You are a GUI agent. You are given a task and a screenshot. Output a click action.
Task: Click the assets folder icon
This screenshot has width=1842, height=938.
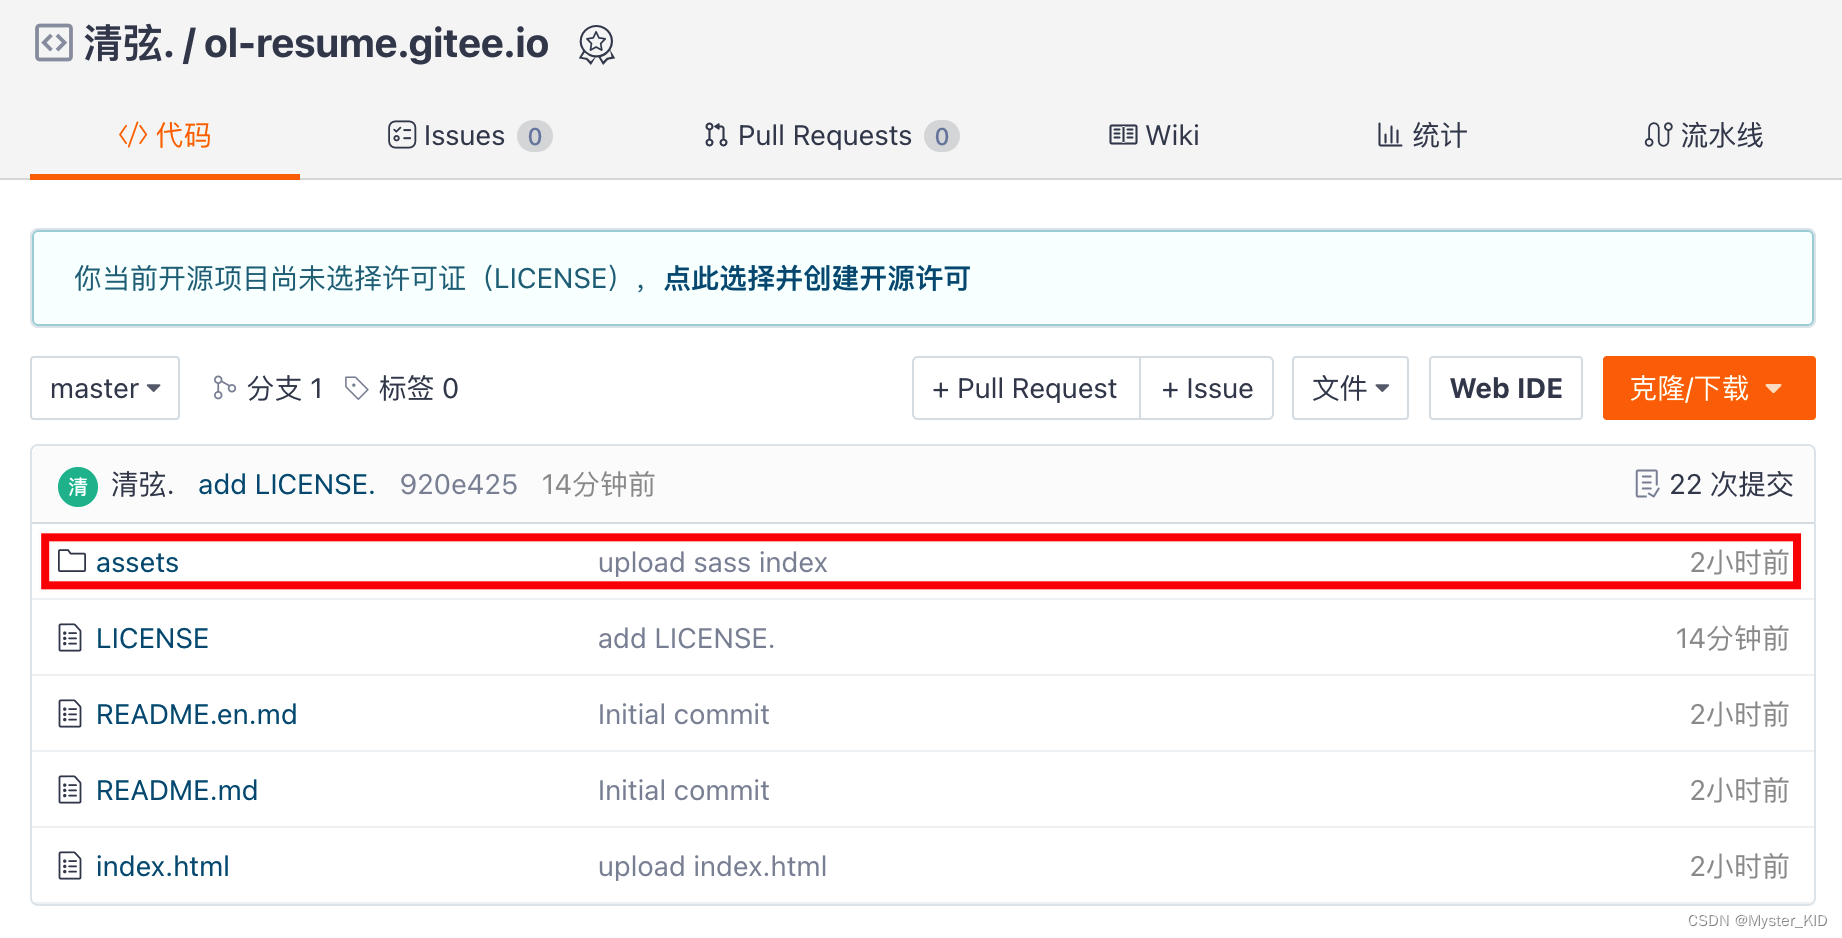coord(72,561)
